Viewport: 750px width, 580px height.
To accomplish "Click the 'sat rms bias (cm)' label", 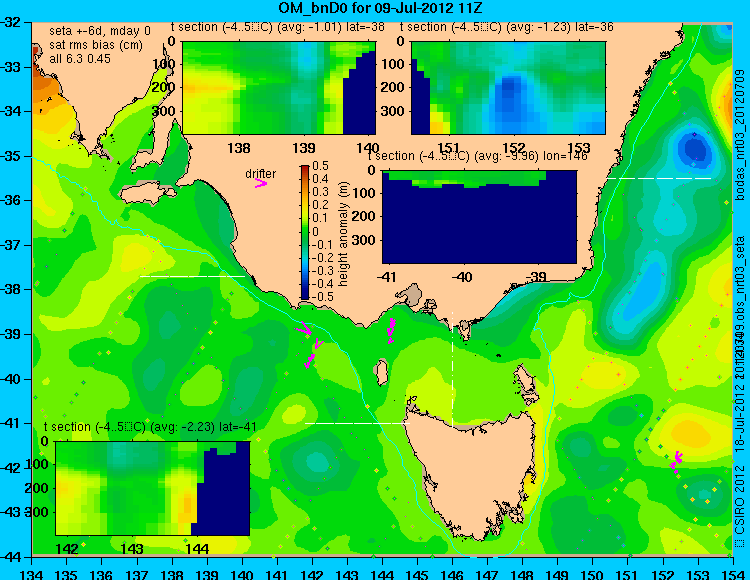I will coord(96,45).
